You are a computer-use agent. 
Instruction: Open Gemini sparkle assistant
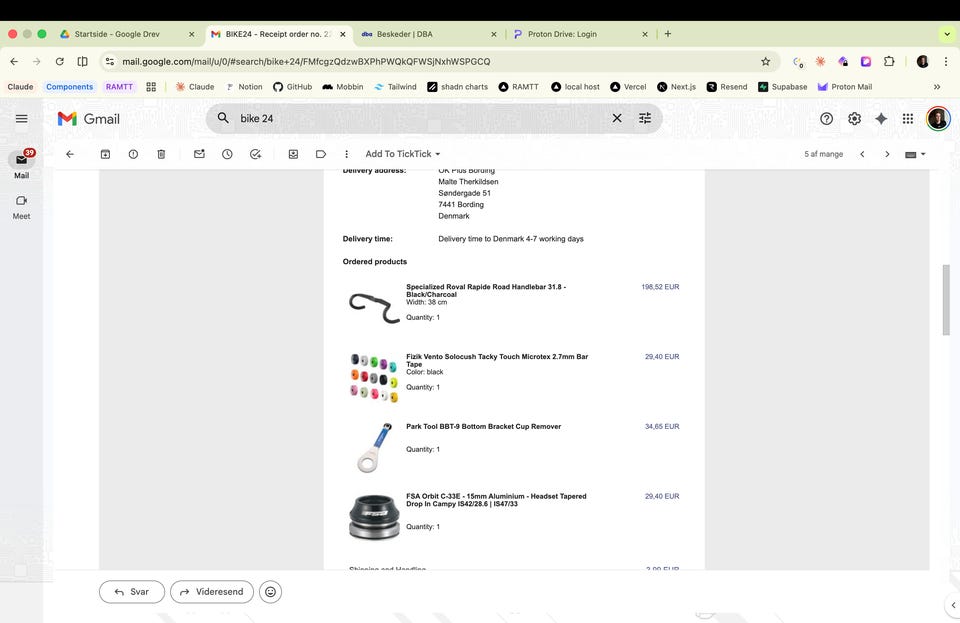coord(881,119)
